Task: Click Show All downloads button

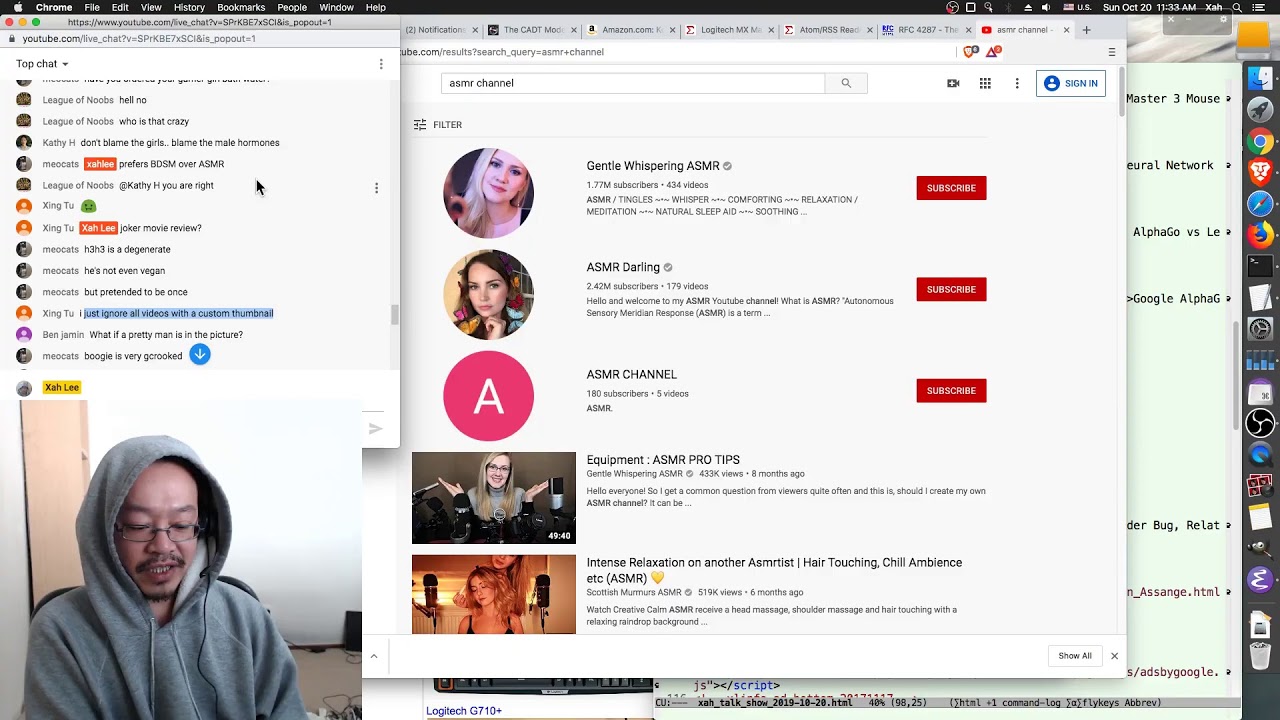Action: (x=1075, y=656)
